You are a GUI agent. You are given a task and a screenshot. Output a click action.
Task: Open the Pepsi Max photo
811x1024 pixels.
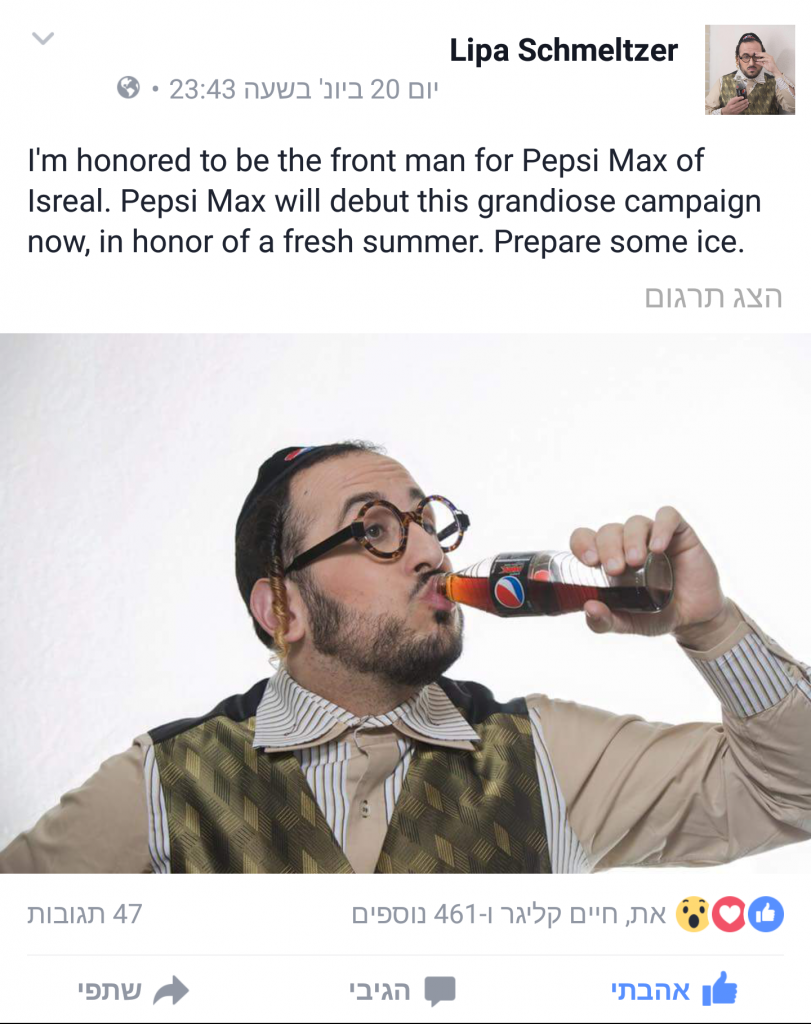tap(406, 603)
